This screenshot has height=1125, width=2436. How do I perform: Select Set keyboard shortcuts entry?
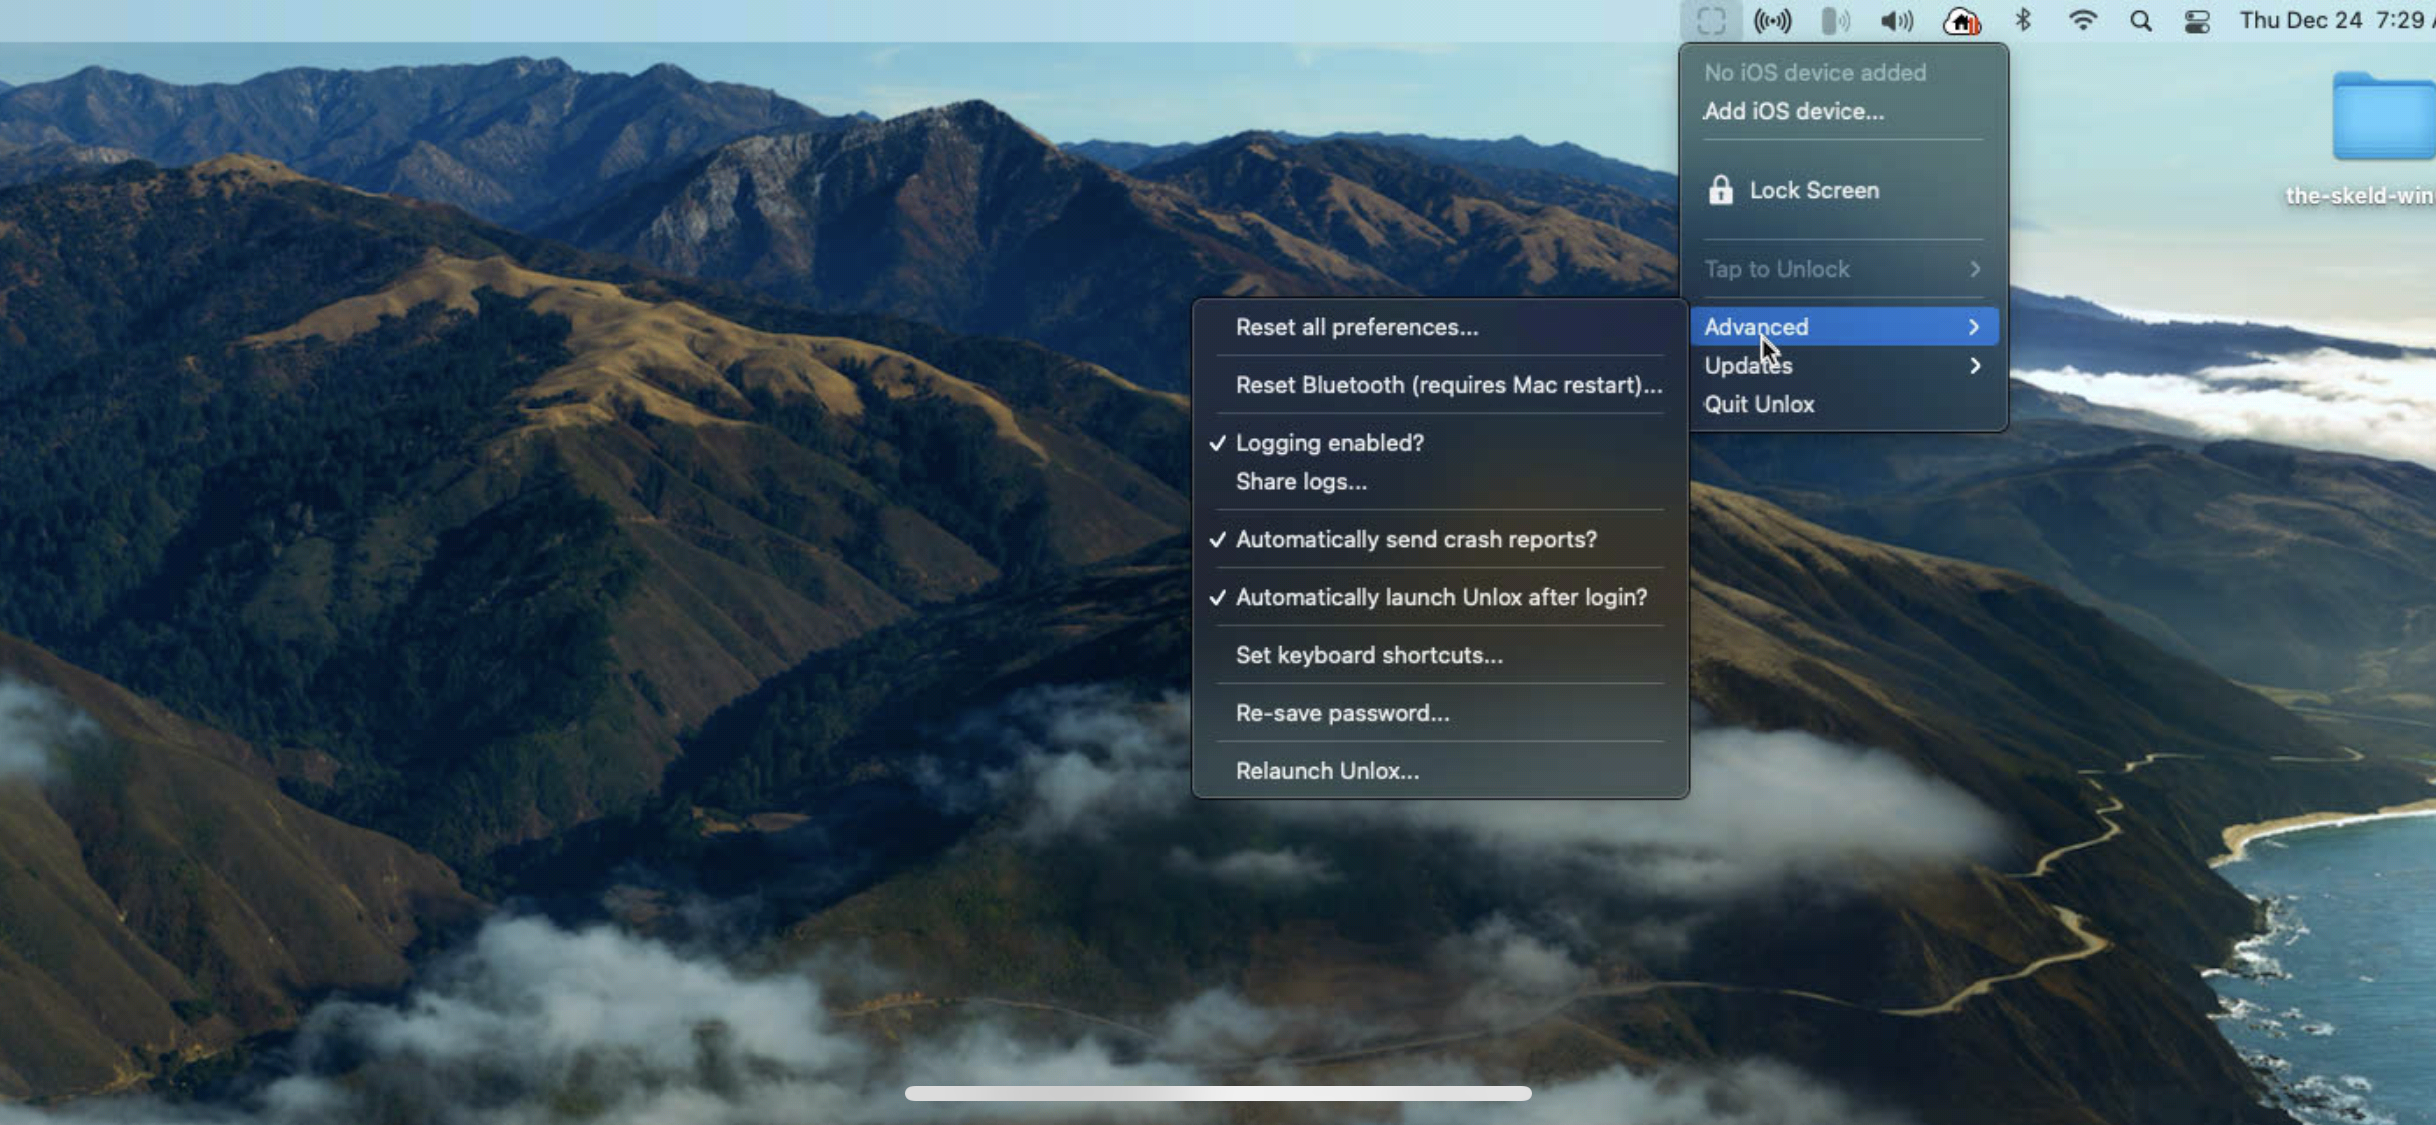[1368, 656]
